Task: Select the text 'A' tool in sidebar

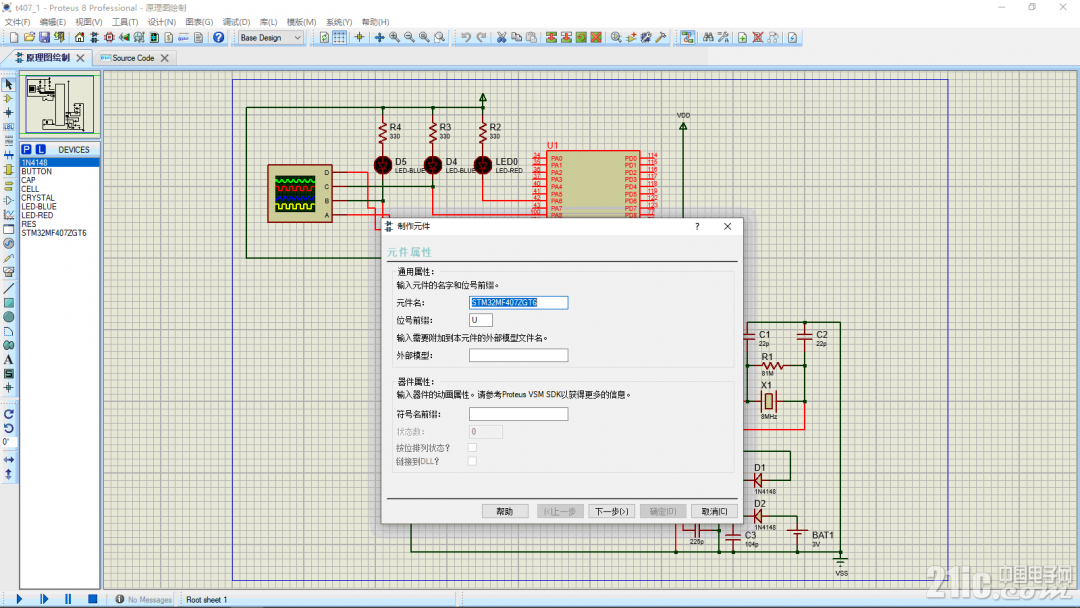Action: [8, 359]
